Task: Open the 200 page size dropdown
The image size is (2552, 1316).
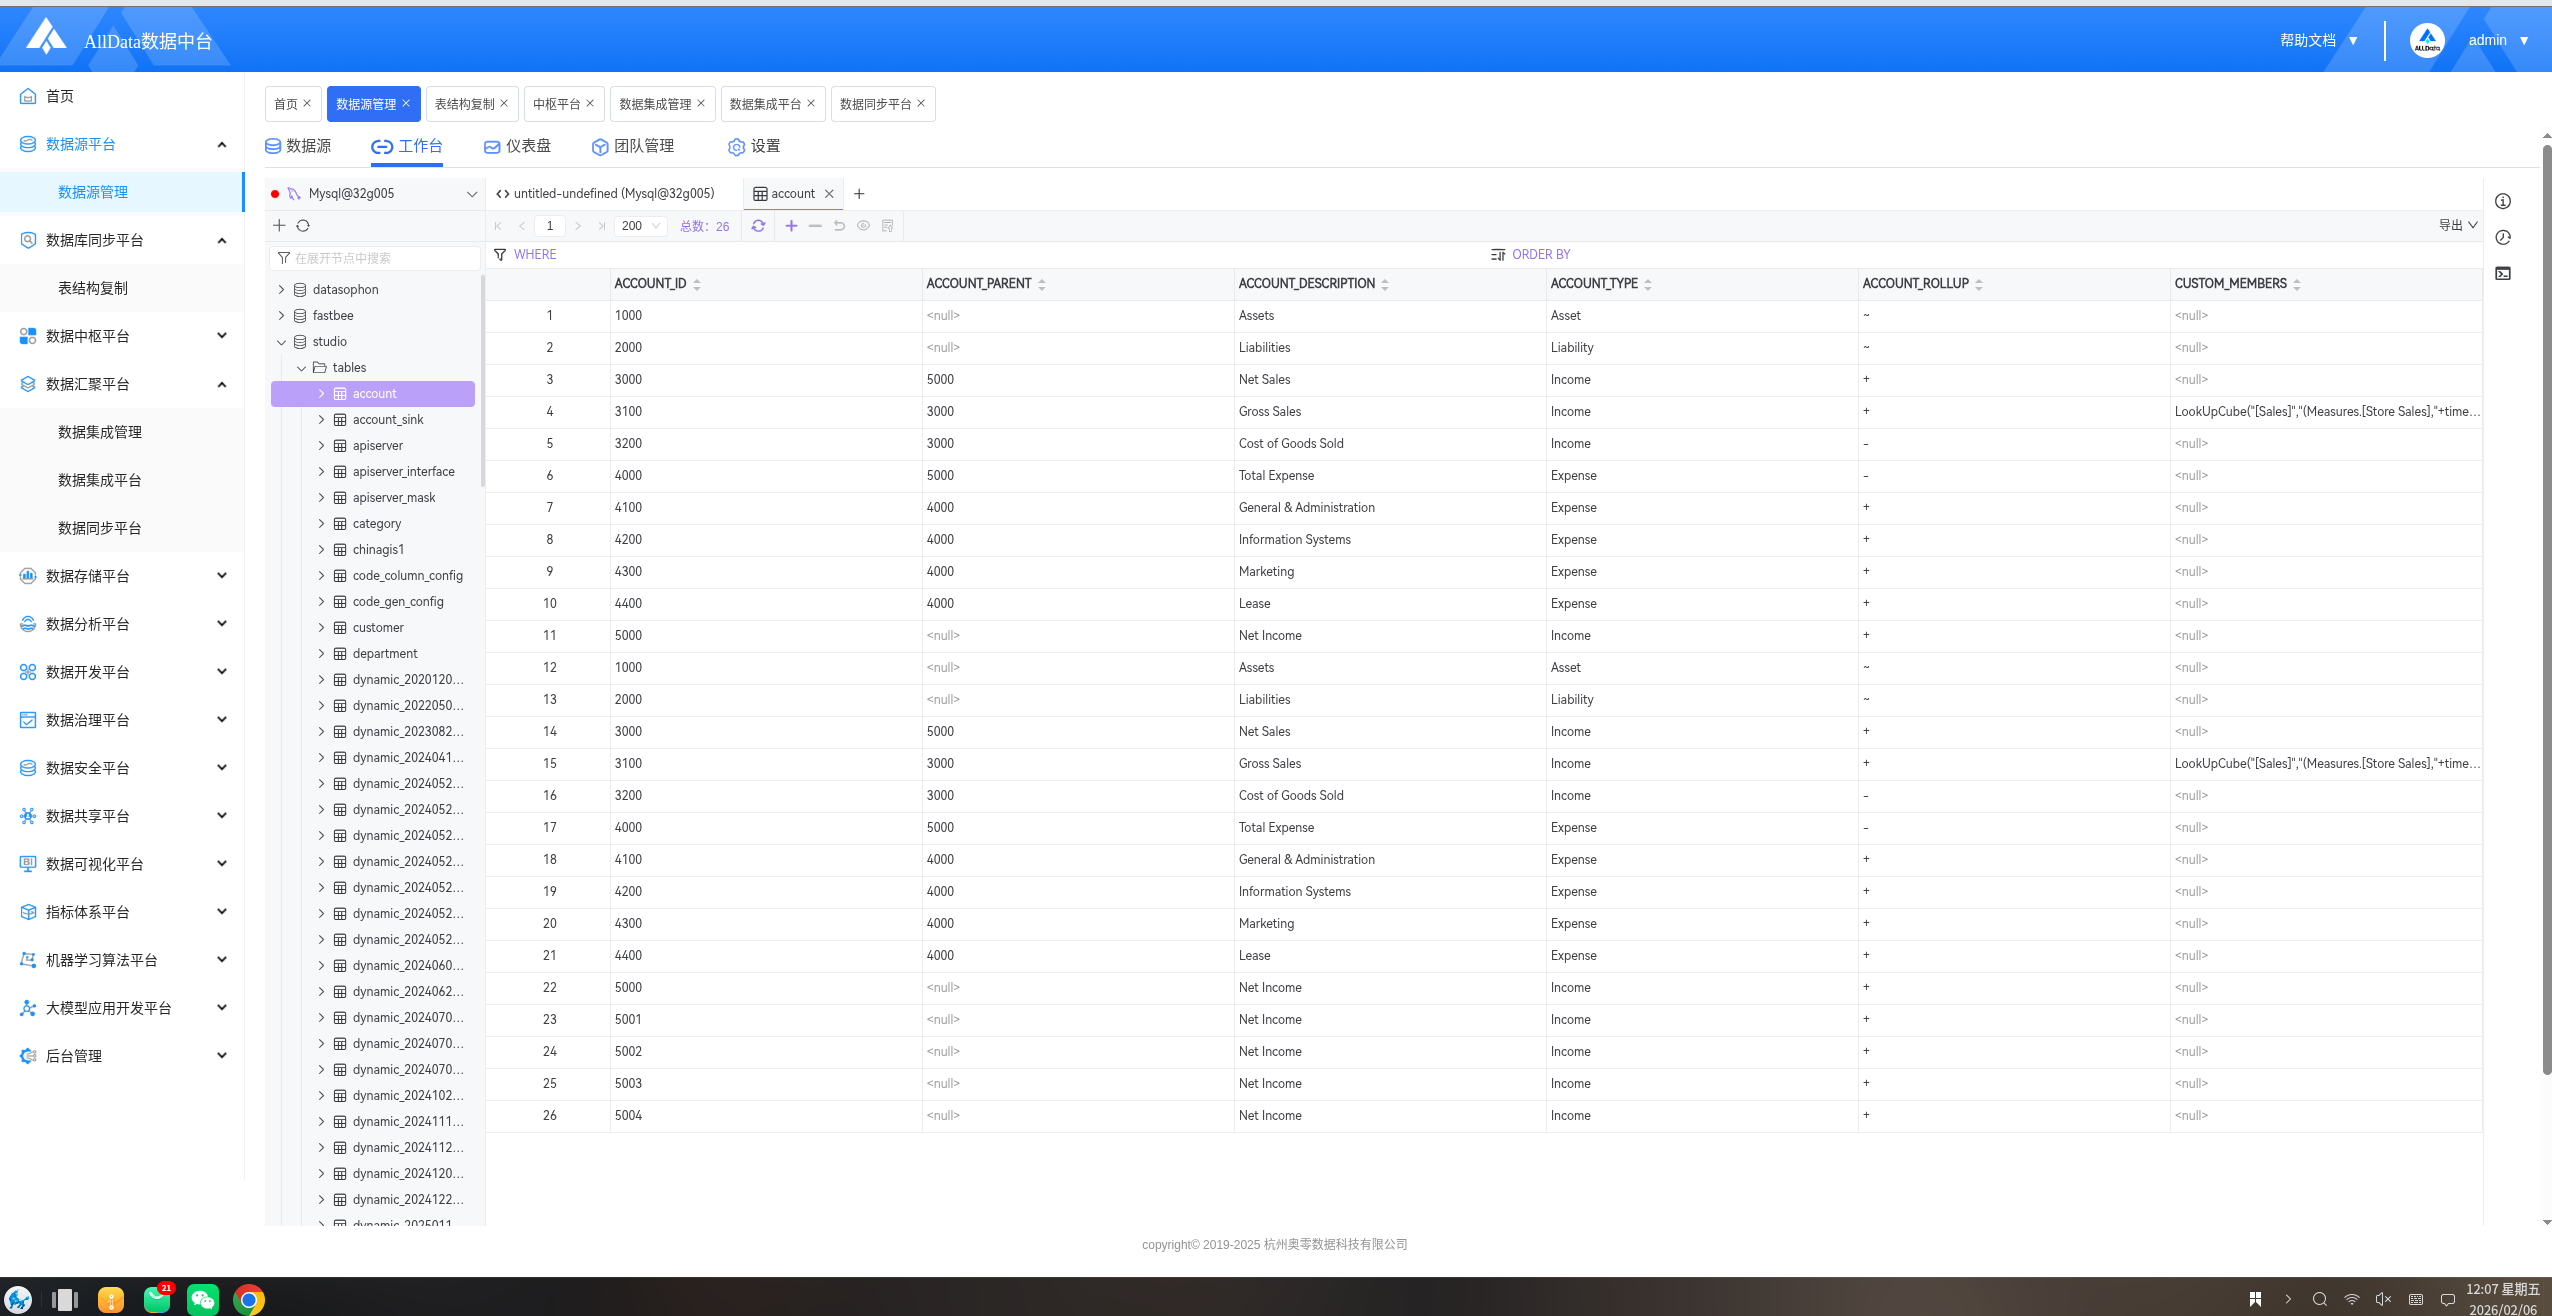Action: tap(641, 226)
